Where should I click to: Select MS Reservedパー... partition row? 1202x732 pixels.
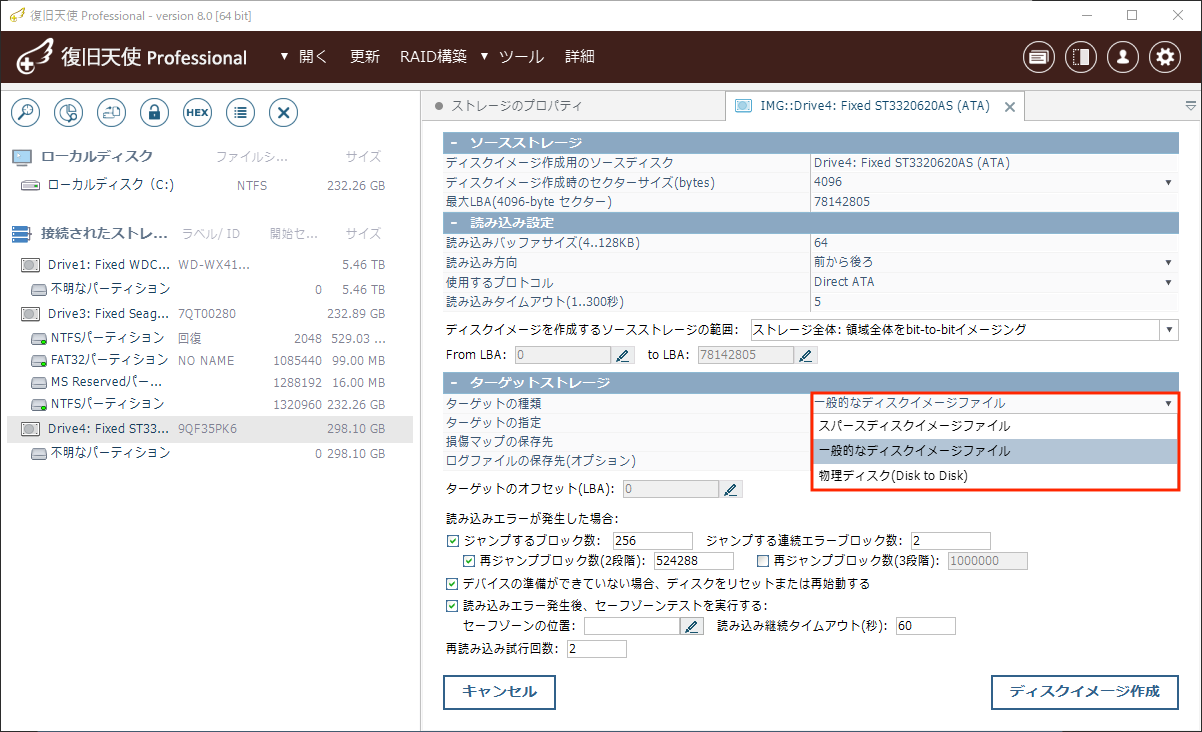[x=209, y=382]
